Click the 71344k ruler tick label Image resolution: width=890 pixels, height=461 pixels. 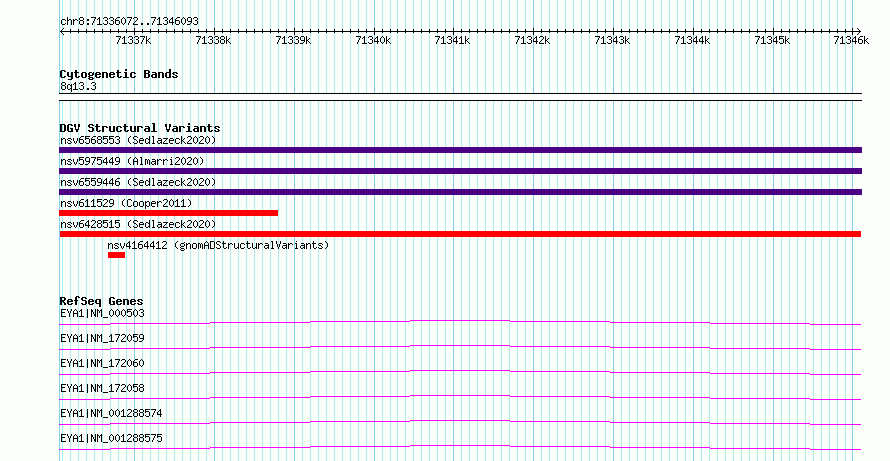692,40
